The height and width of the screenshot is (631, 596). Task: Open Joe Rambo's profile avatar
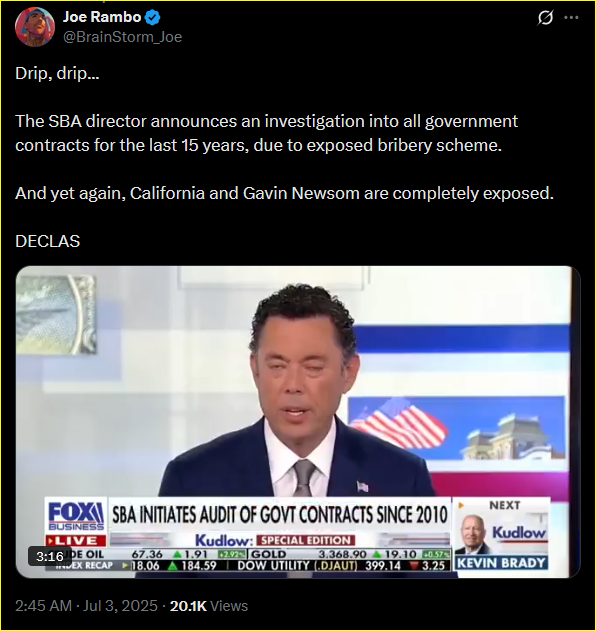[x=35, y=27]
